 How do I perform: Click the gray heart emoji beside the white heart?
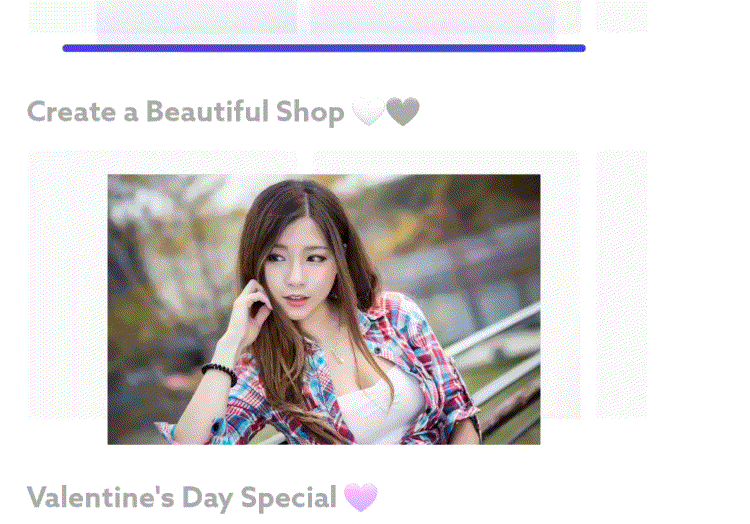pos(403,111)
